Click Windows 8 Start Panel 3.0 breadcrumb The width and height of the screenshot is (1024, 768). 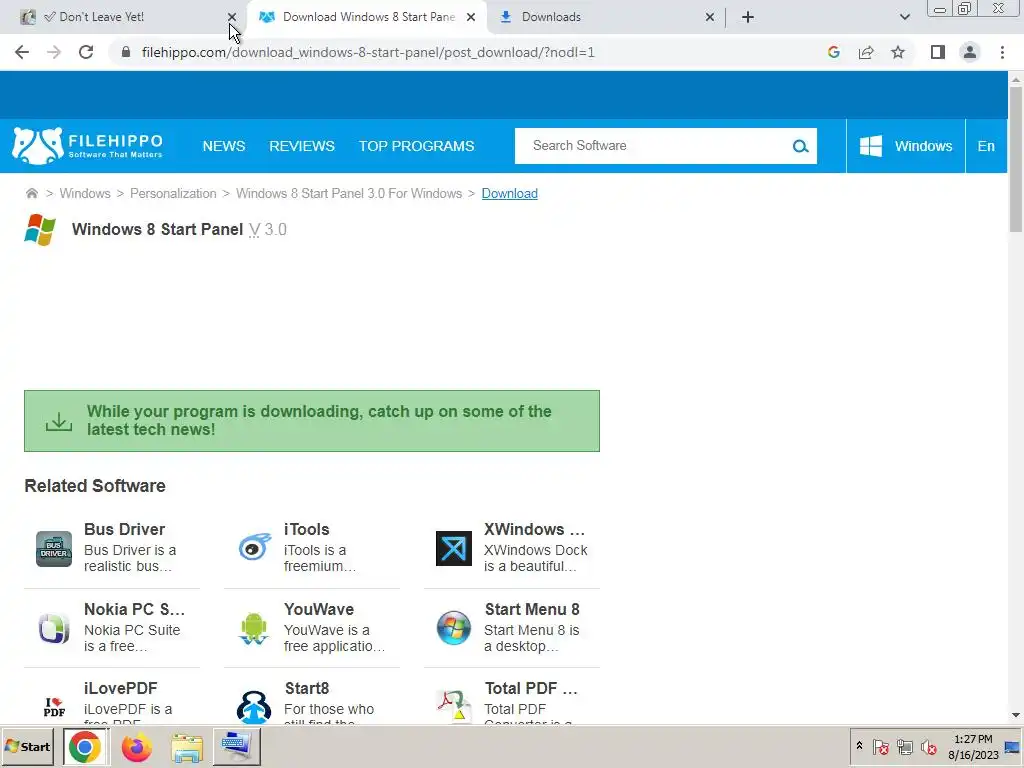(349, 193)
